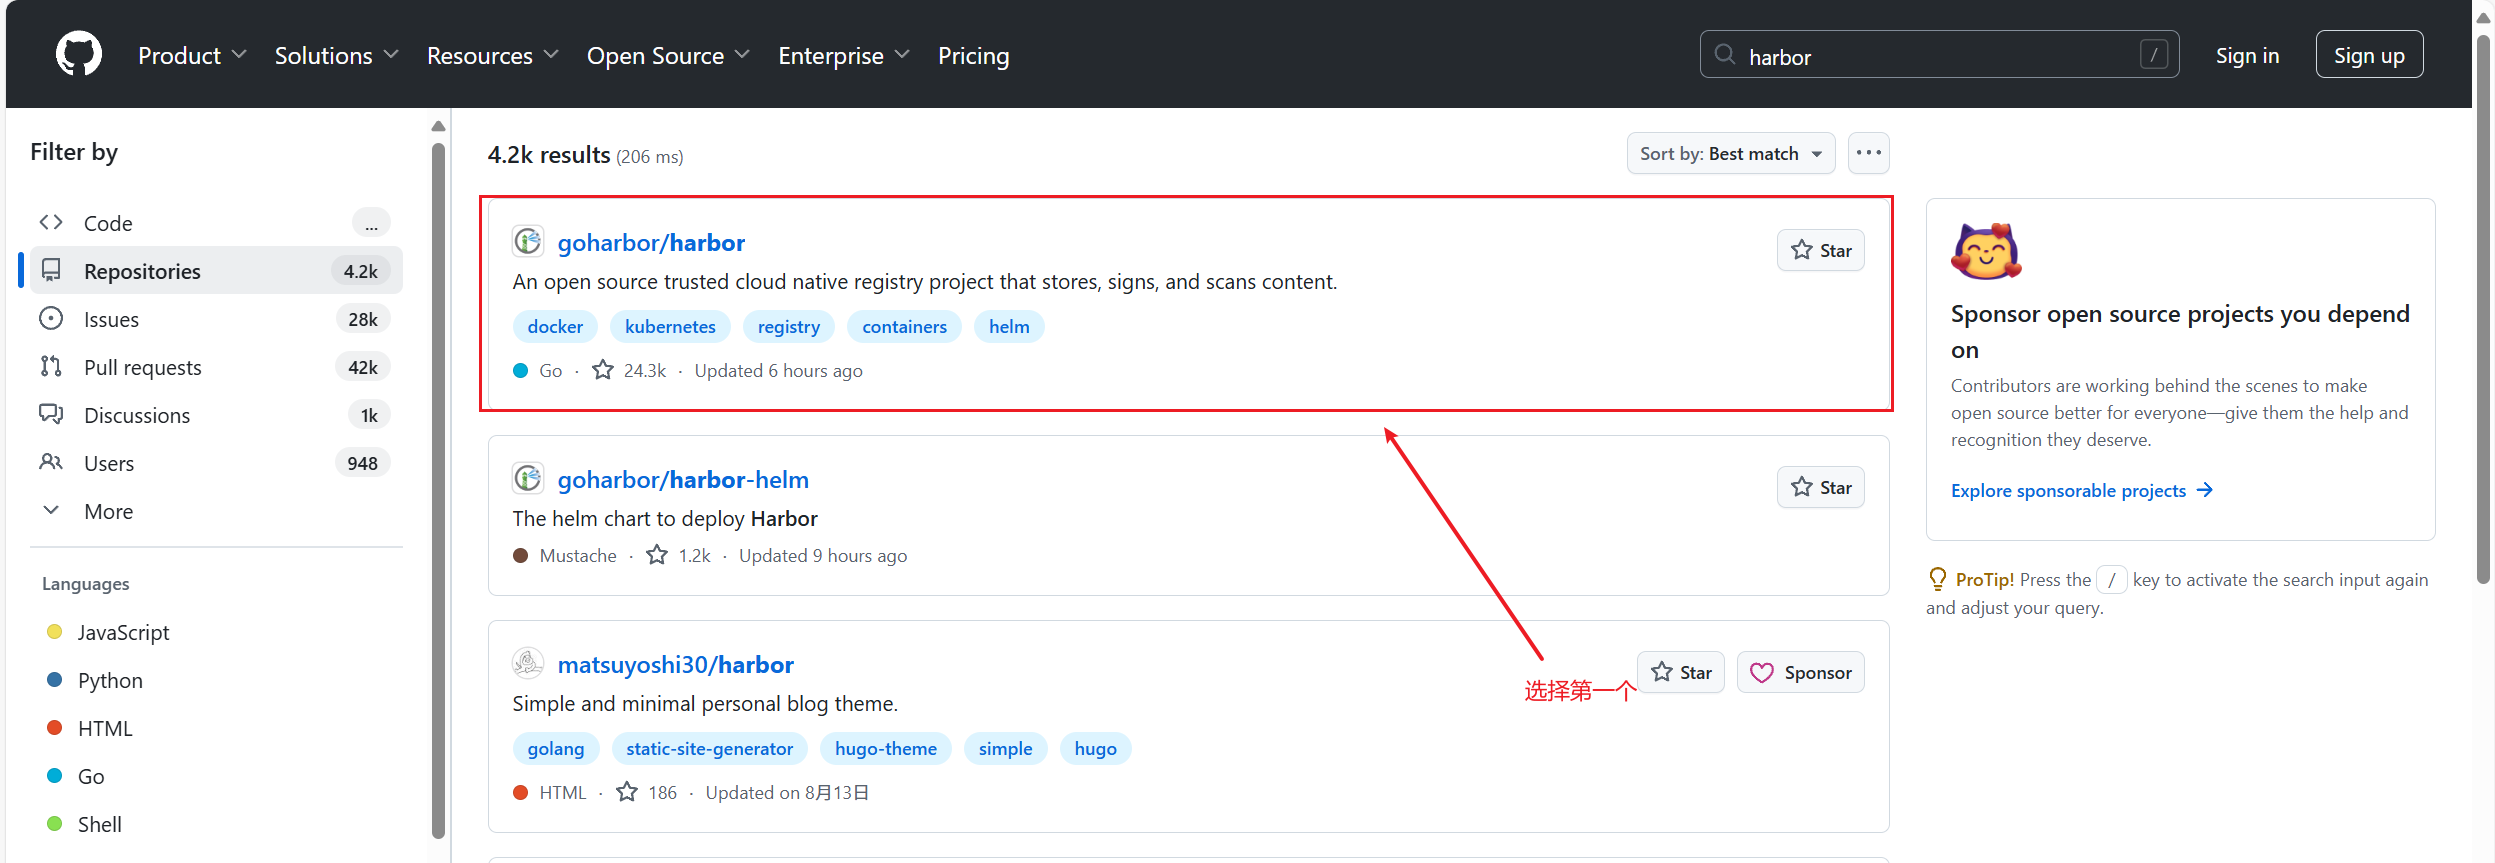Open the goharbor/harbor repository link
The height and width of the screenshot is (863, 2495).
pos(651,242)
